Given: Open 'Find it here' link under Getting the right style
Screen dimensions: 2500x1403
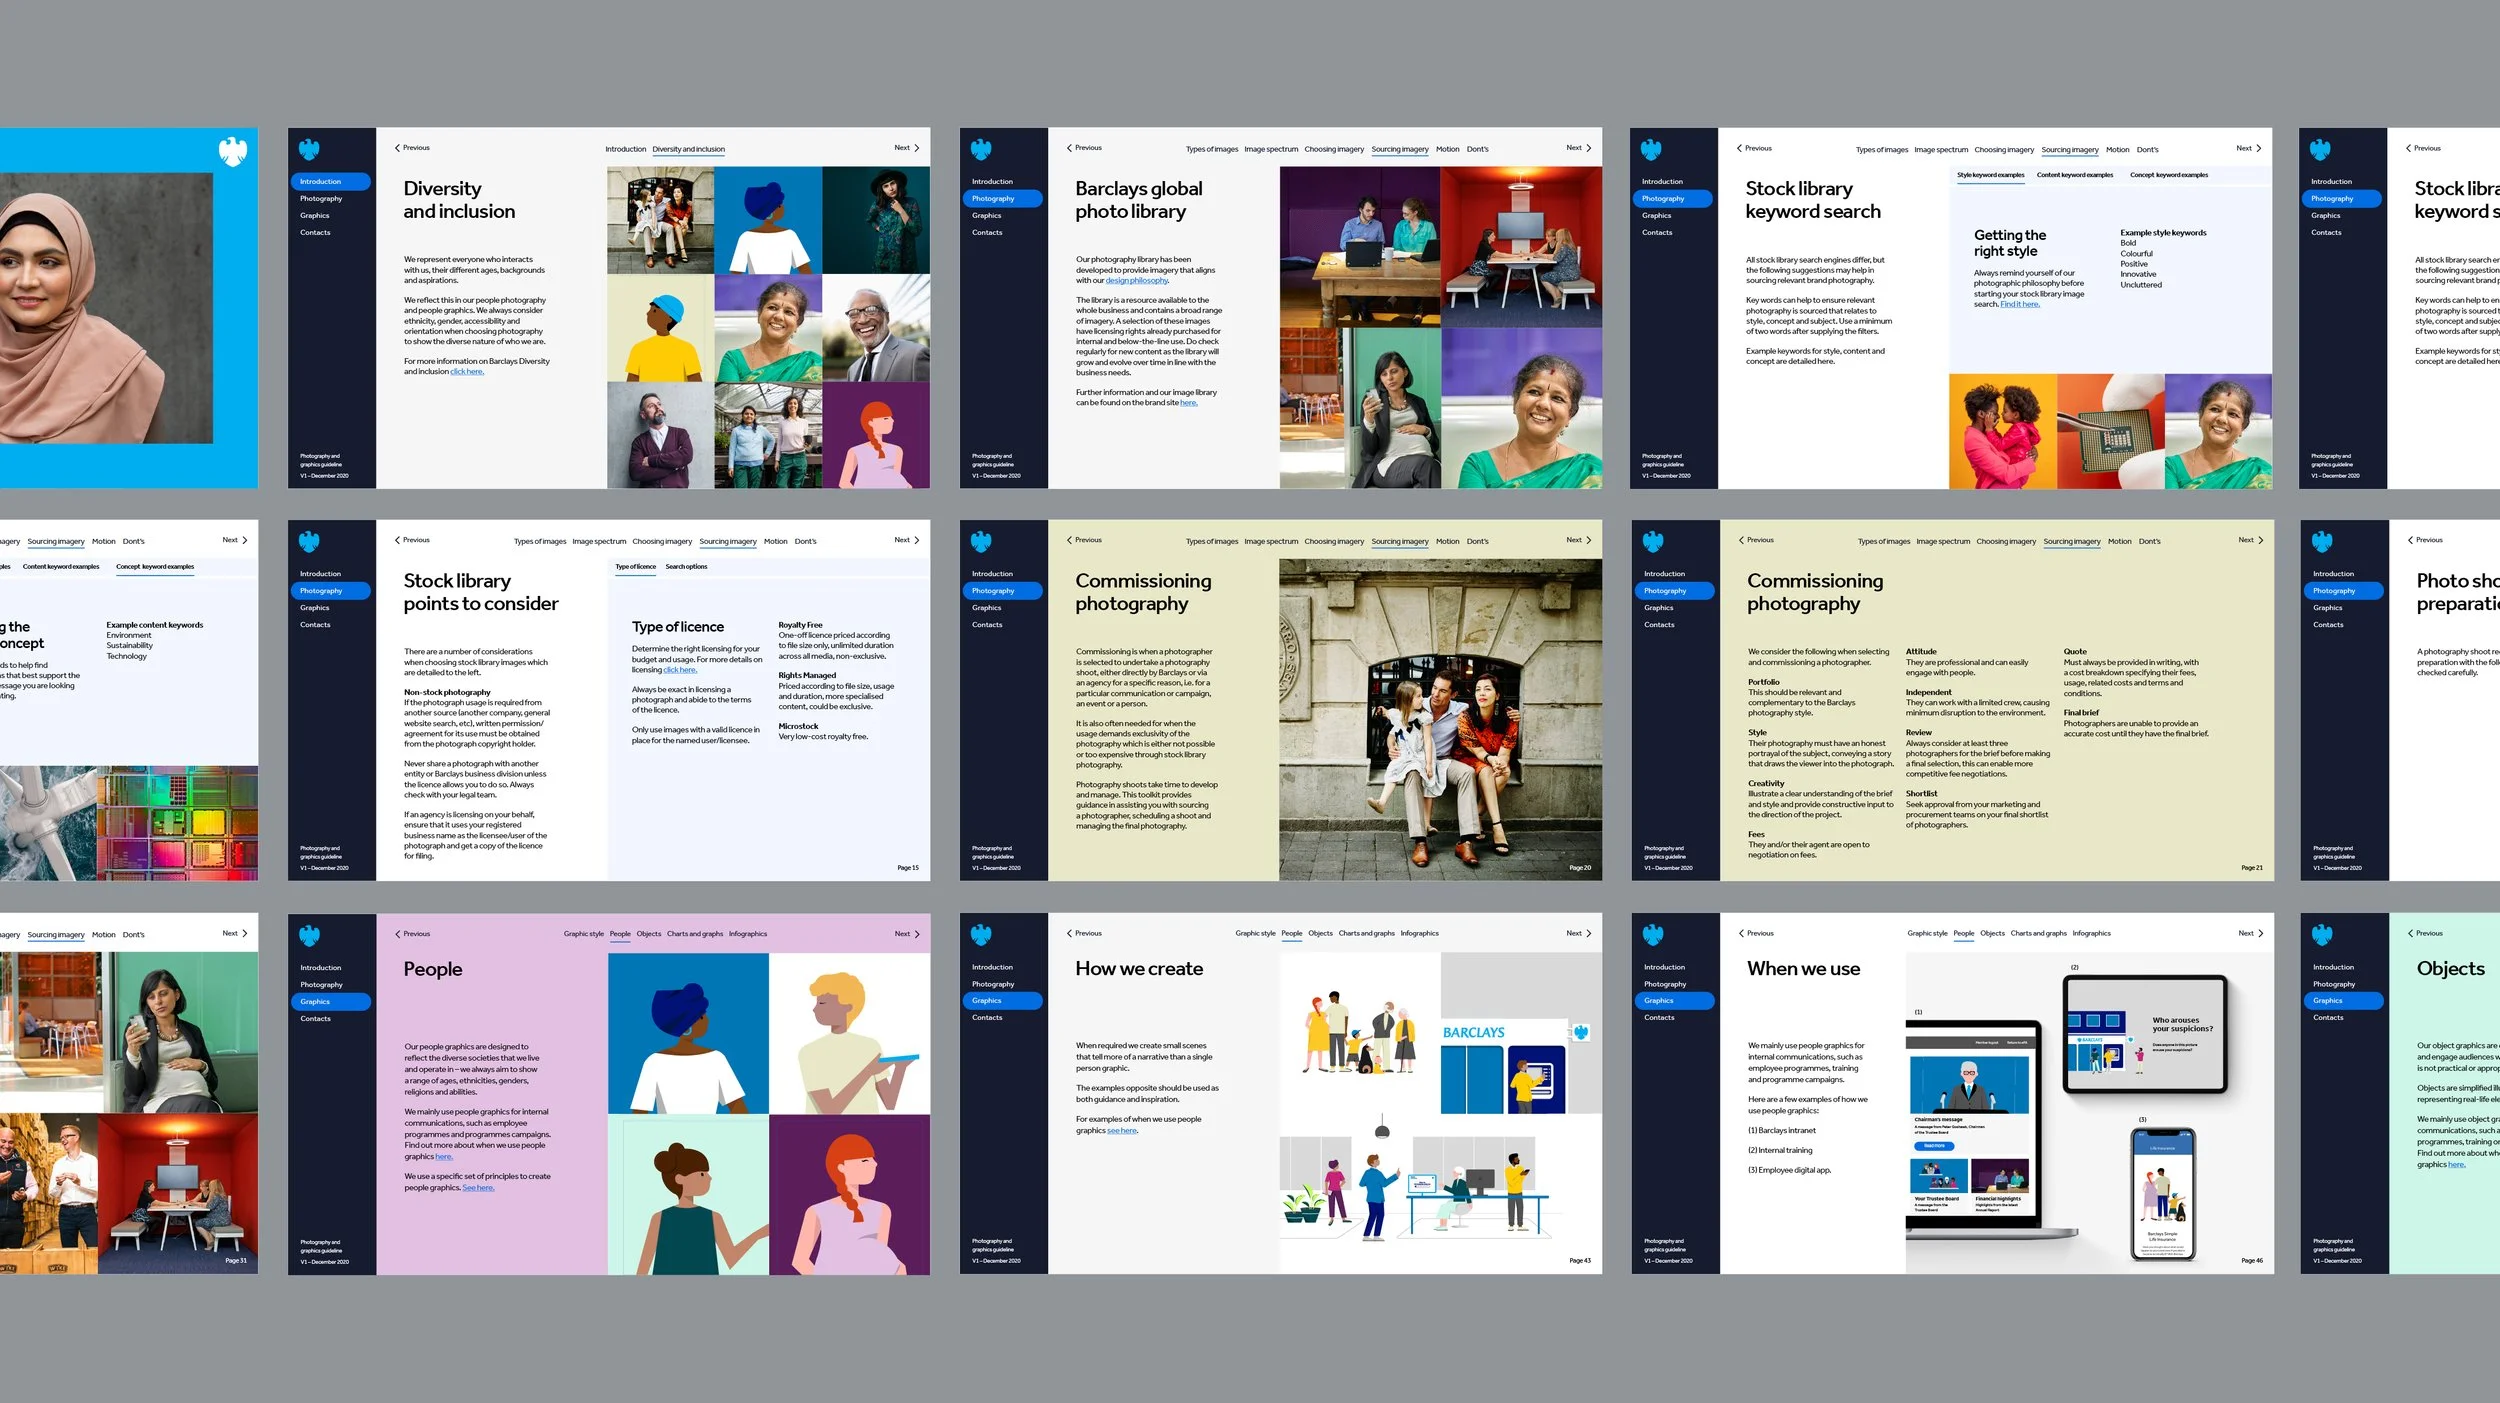Looking at the screenshot, I should pyautogui.click(x=2019, y=304).
